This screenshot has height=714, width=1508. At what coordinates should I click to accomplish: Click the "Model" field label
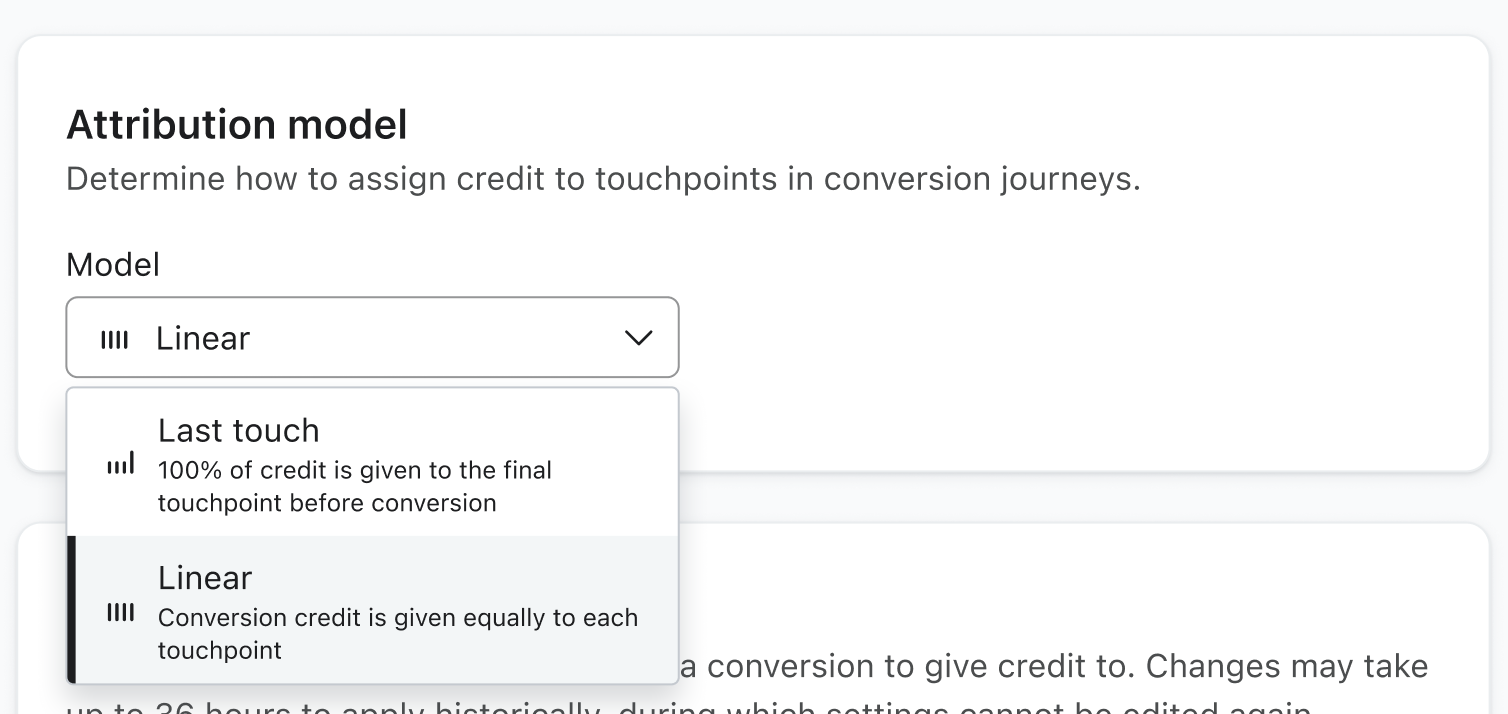pos(113,265)
